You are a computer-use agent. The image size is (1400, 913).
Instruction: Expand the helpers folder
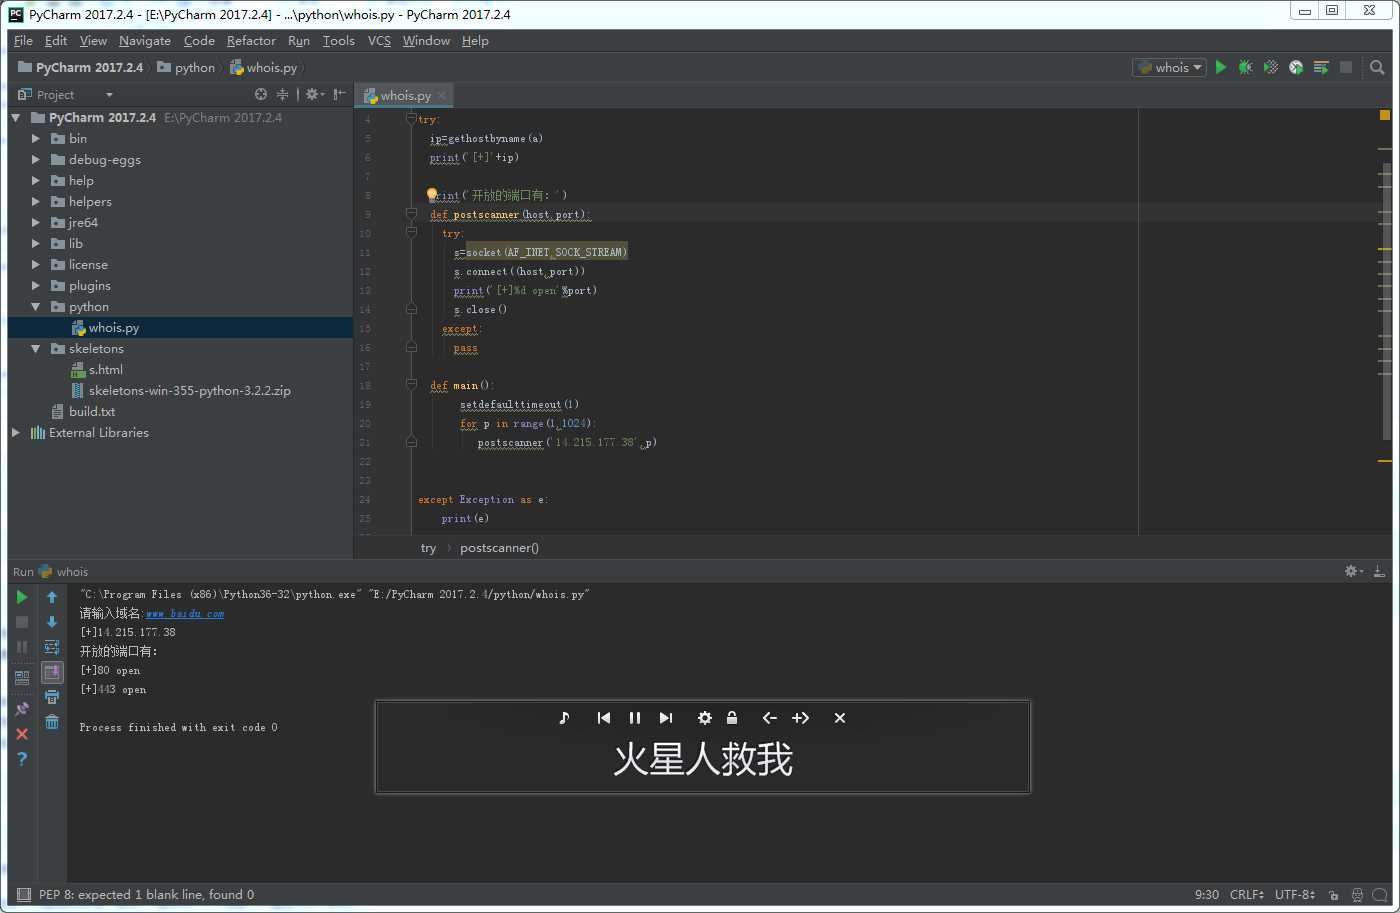(36, 201)
